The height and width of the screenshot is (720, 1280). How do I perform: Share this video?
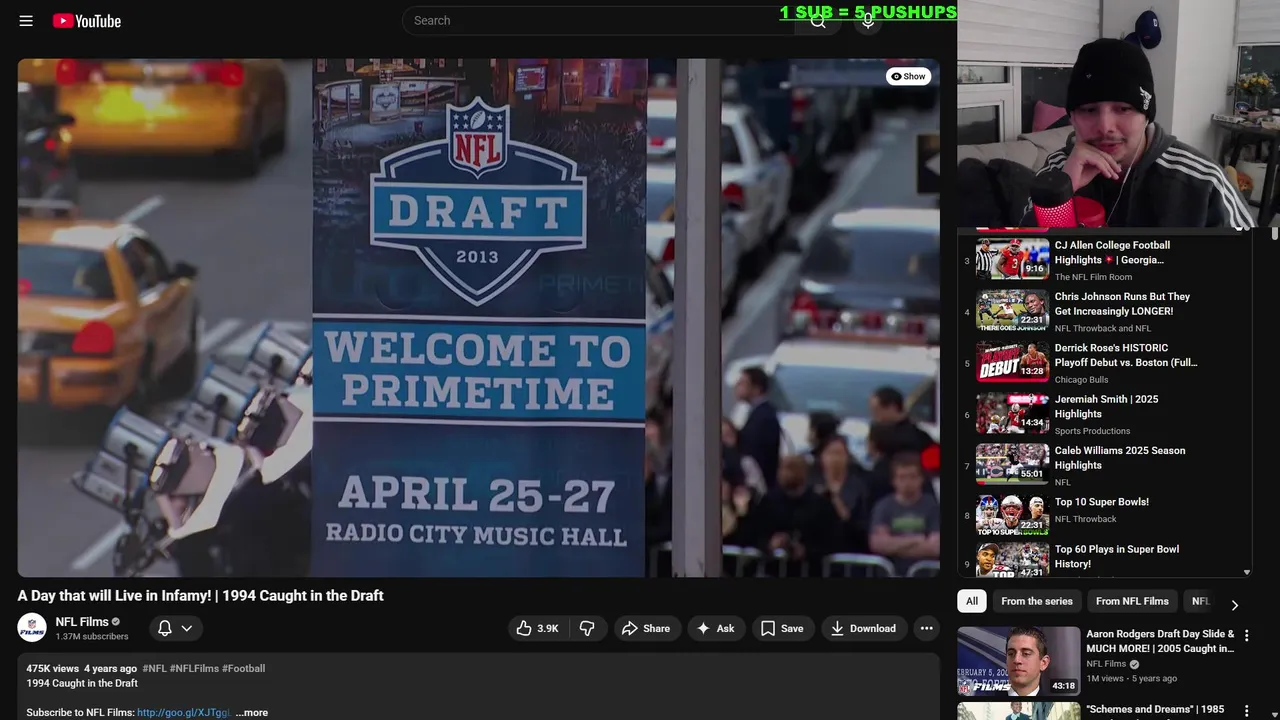[646, 628]
